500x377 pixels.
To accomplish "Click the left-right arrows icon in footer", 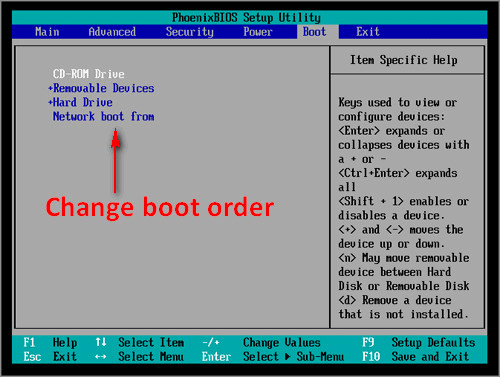I will coord(101,357).
